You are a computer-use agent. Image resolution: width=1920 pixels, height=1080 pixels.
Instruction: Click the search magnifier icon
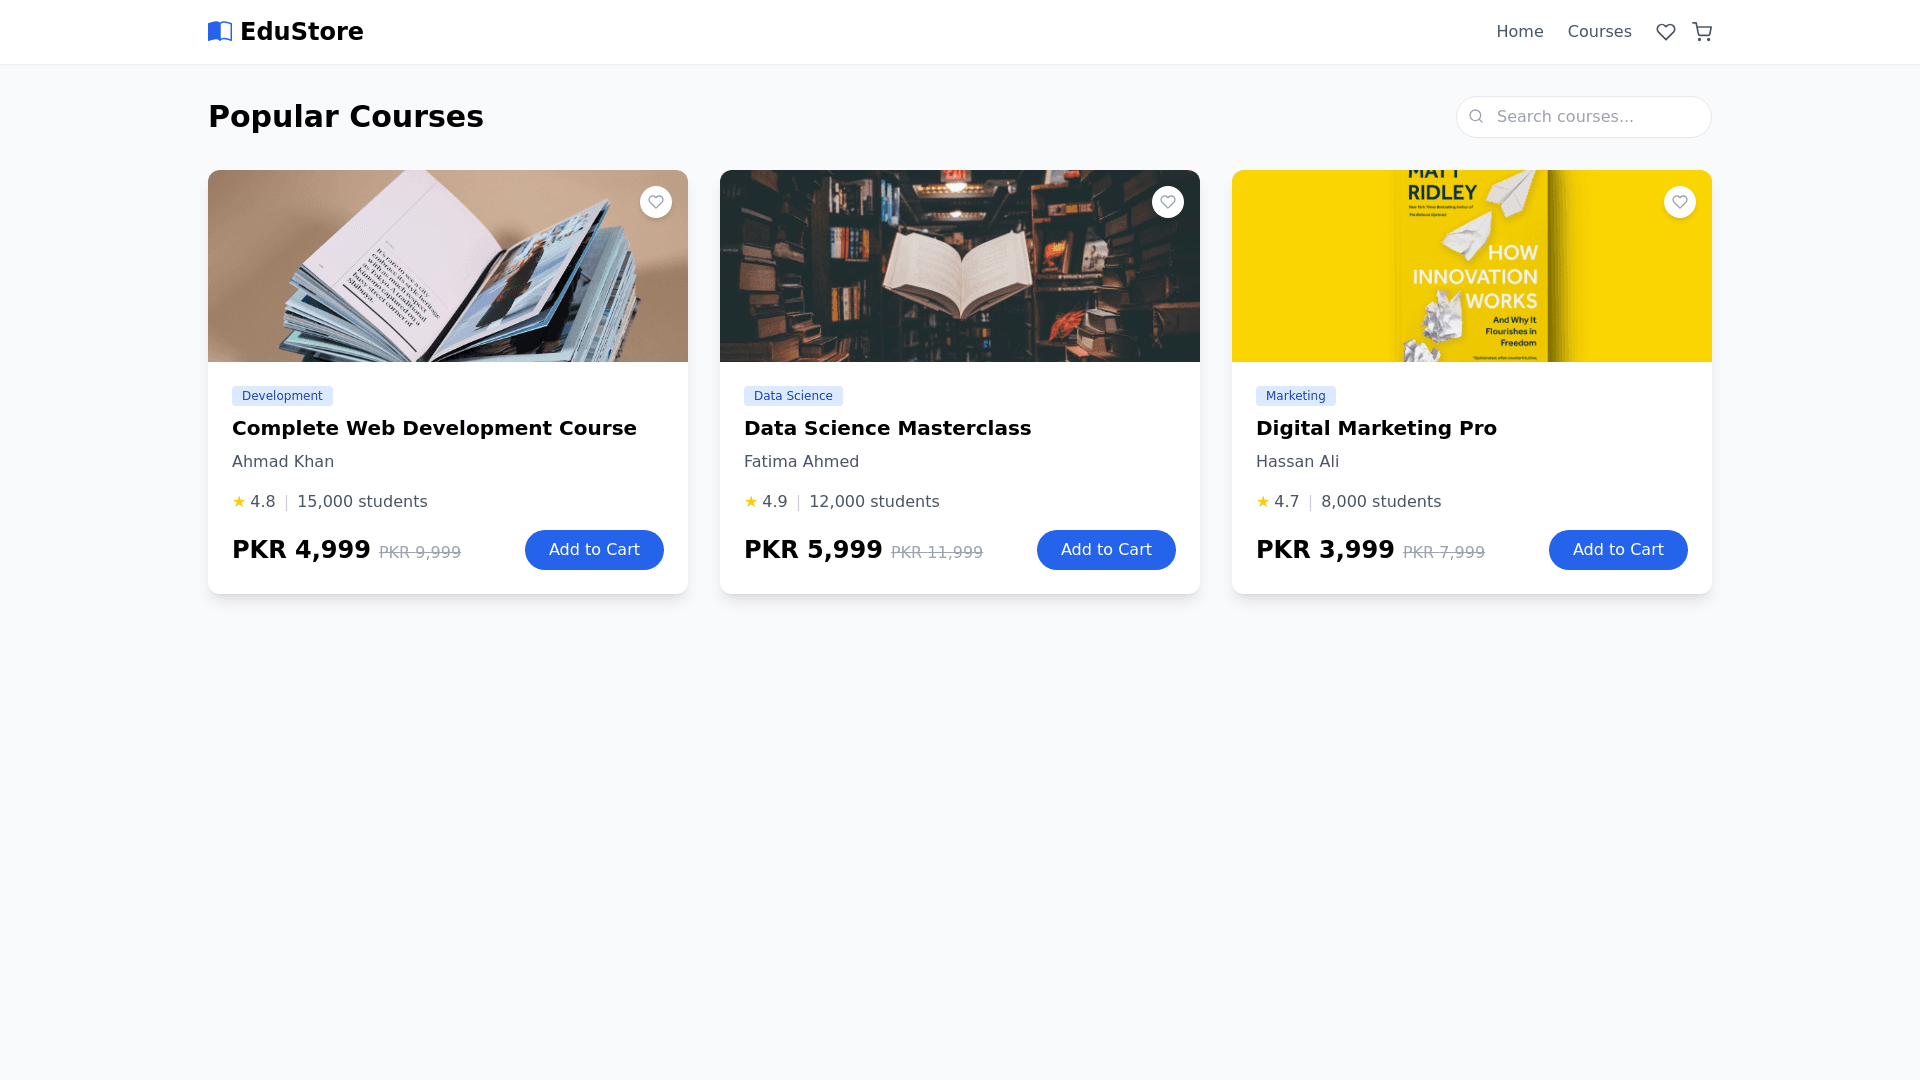(x=1476, y=117)
